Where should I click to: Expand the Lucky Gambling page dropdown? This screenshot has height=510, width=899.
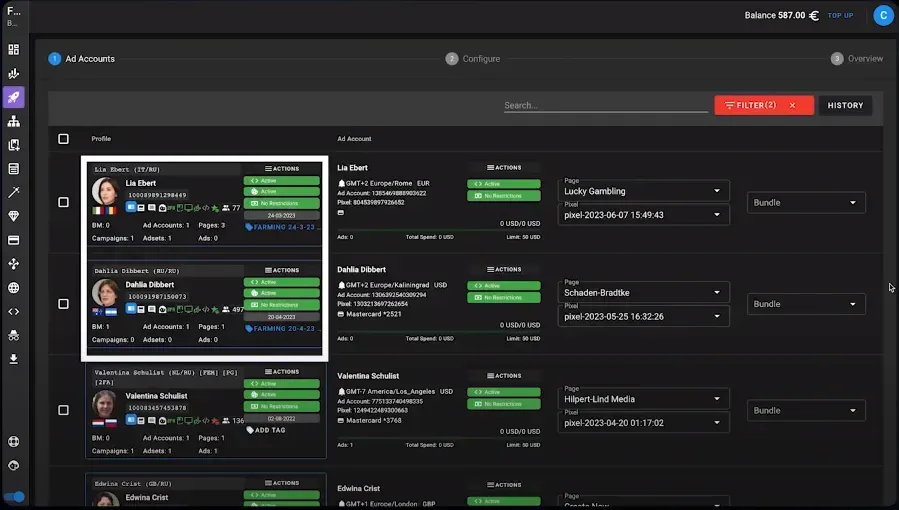tap(643, 191)
